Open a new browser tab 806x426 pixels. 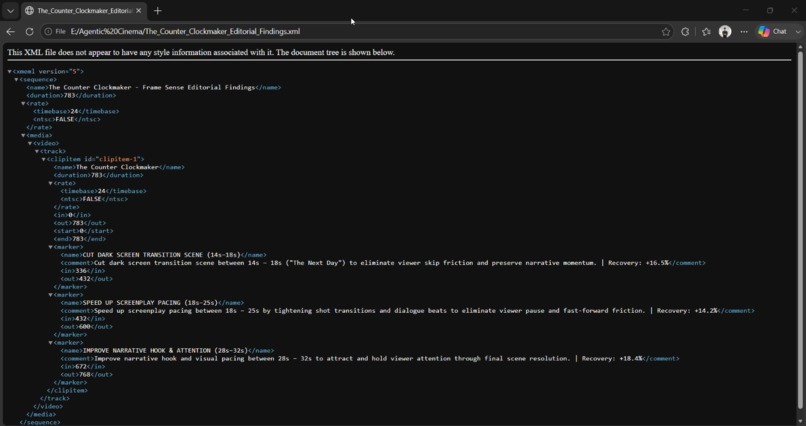click(x=158, y=11)
